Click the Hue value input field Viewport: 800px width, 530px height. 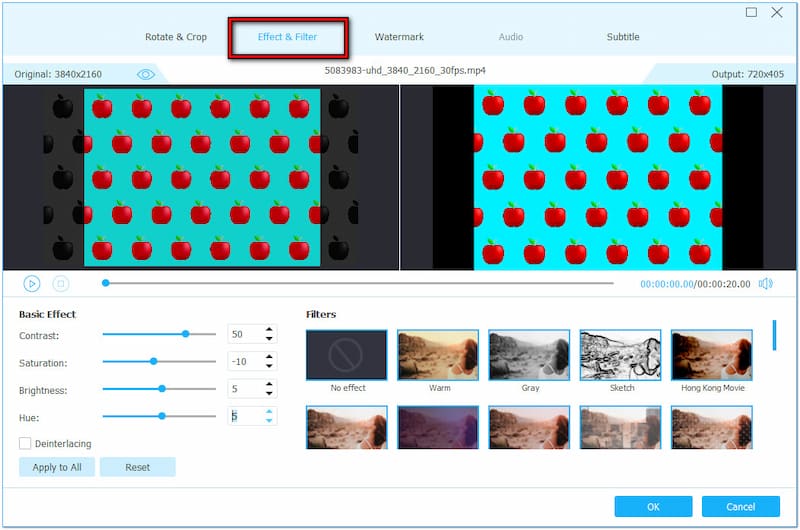pos(244,415)
